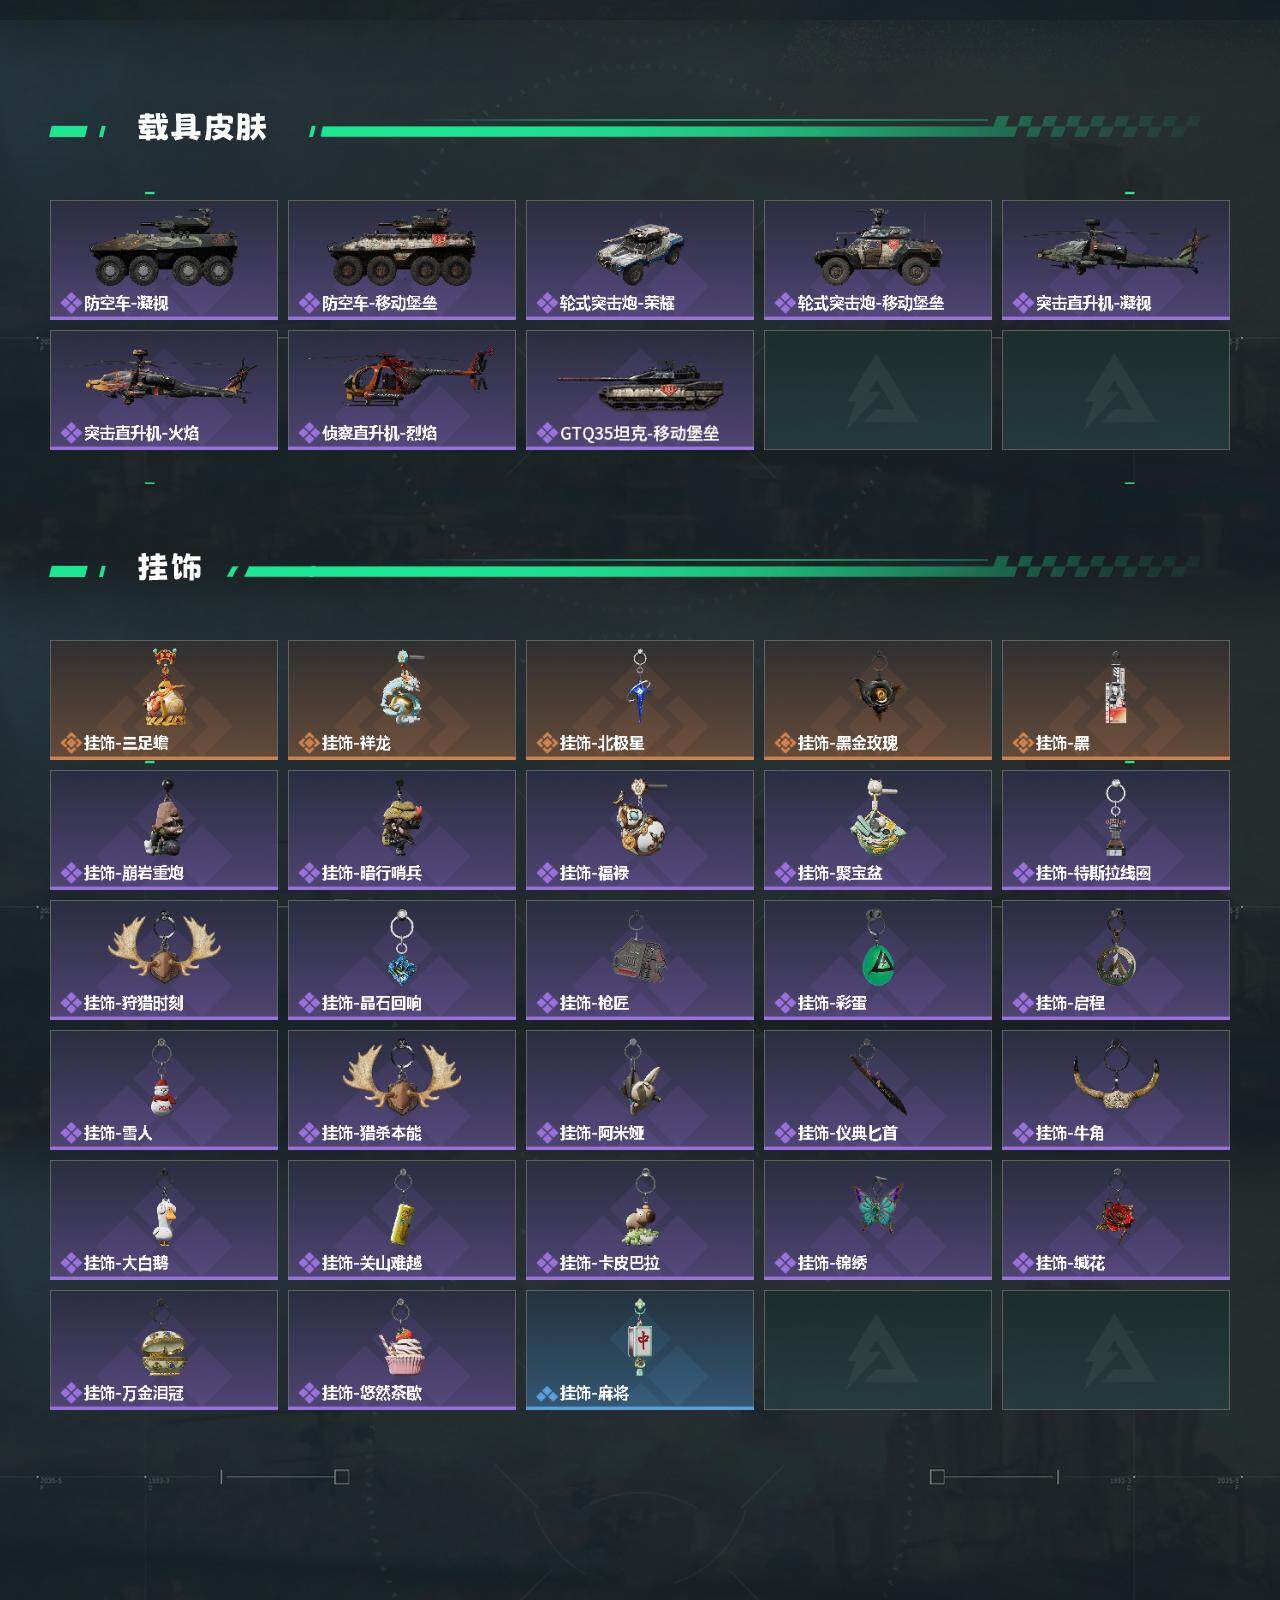The height and width of the screenshot is (1600, 1280).
Task: Pick the 挂饰-大白鹅 goose charm
Action: click(164, 1220)
